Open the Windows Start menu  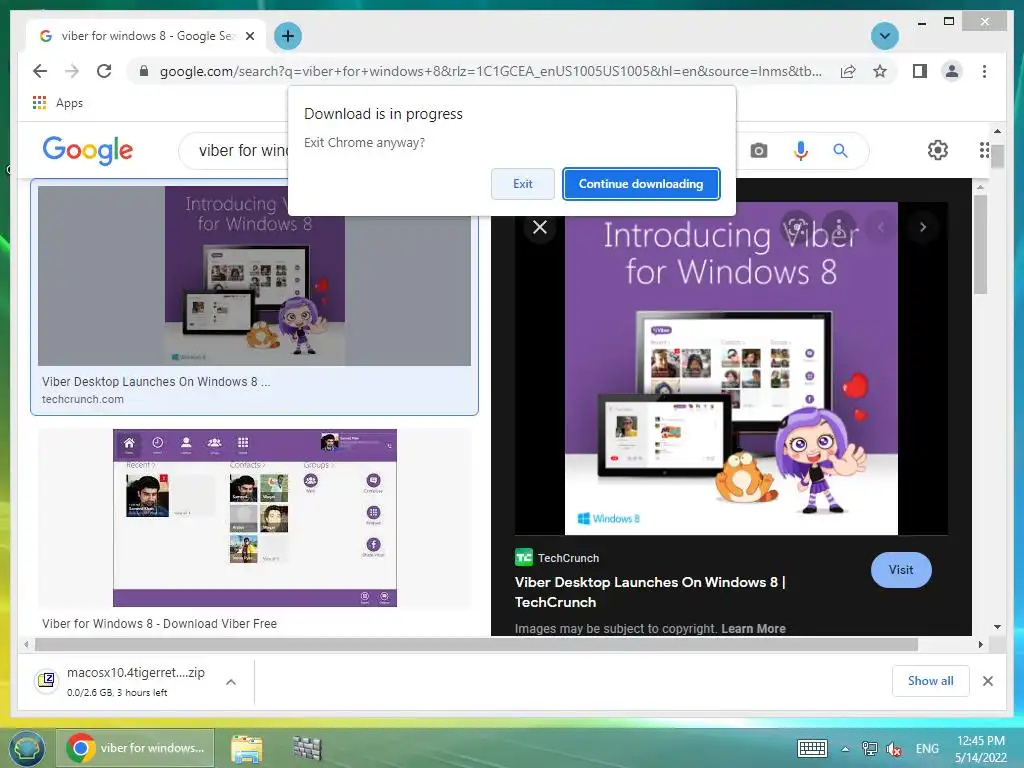[x=26, y=748]
